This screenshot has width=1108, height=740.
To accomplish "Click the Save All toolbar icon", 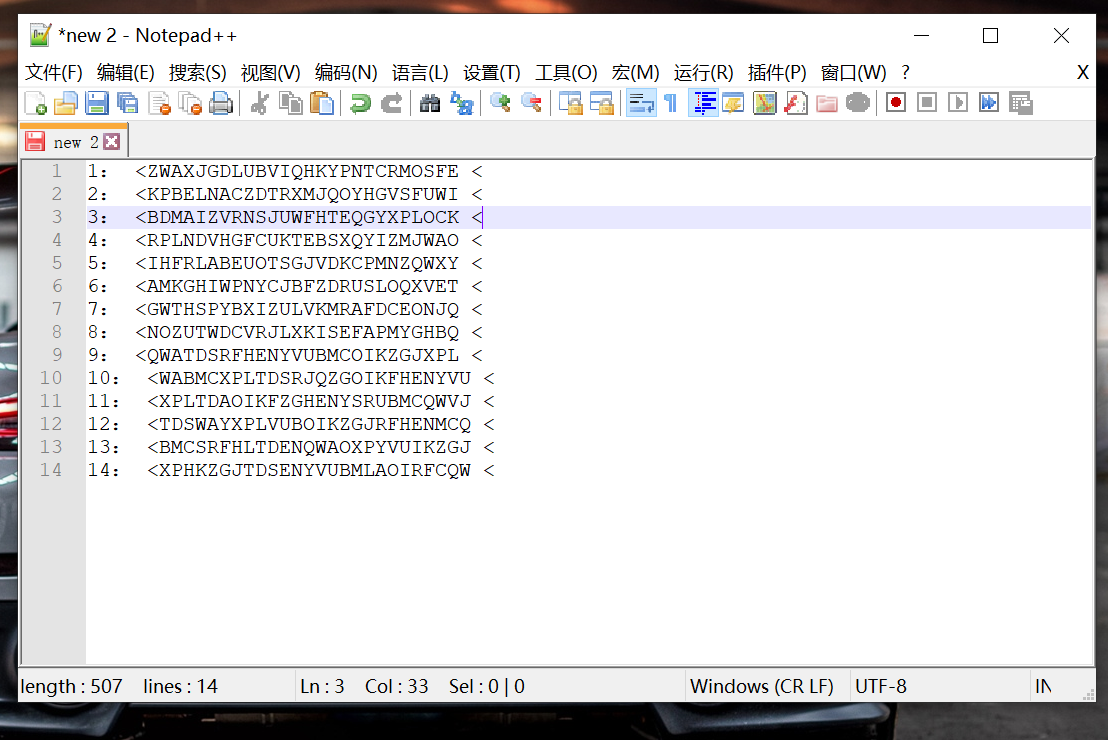I will click(126, 102).
